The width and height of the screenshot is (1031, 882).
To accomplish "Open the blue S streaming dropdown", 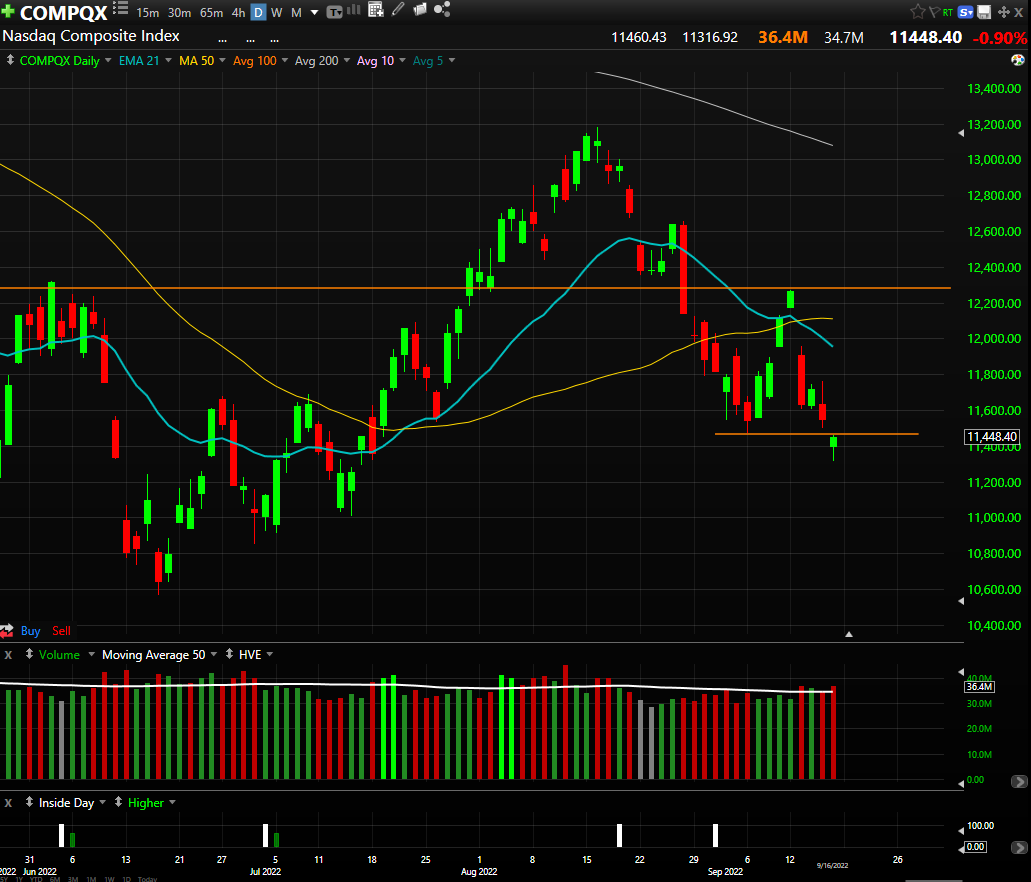I will (966, 12).
